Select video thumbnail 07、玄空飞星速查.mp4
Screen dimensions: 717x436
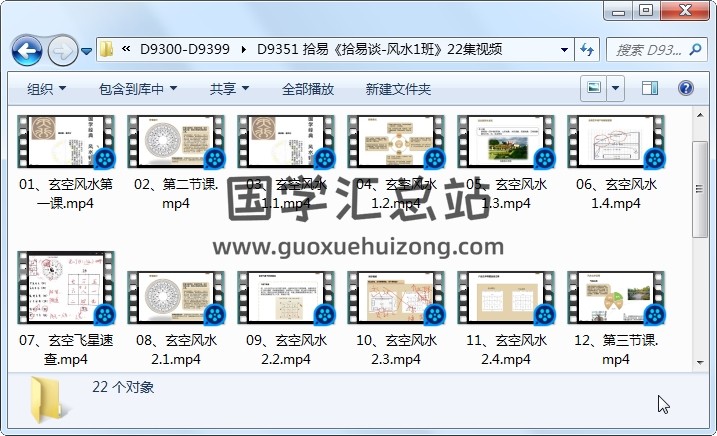tap(66, 288)
